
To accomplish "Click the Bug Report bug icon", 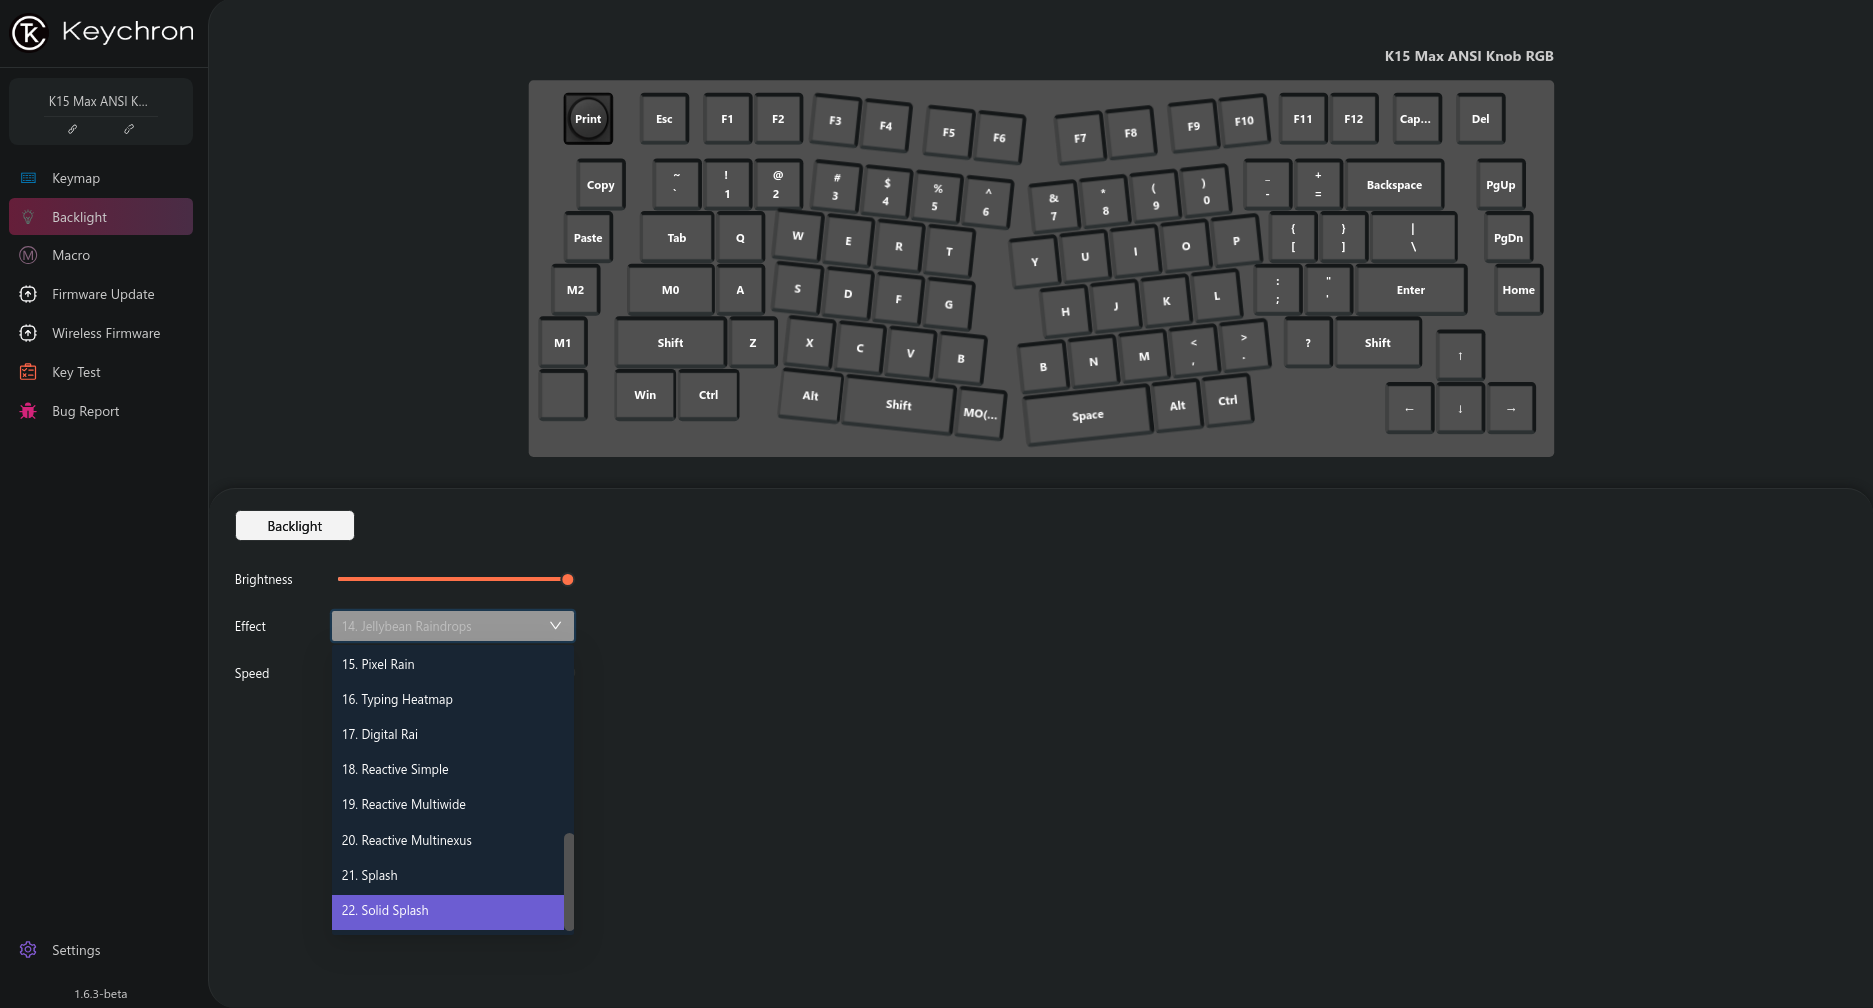I will [28, 411].
